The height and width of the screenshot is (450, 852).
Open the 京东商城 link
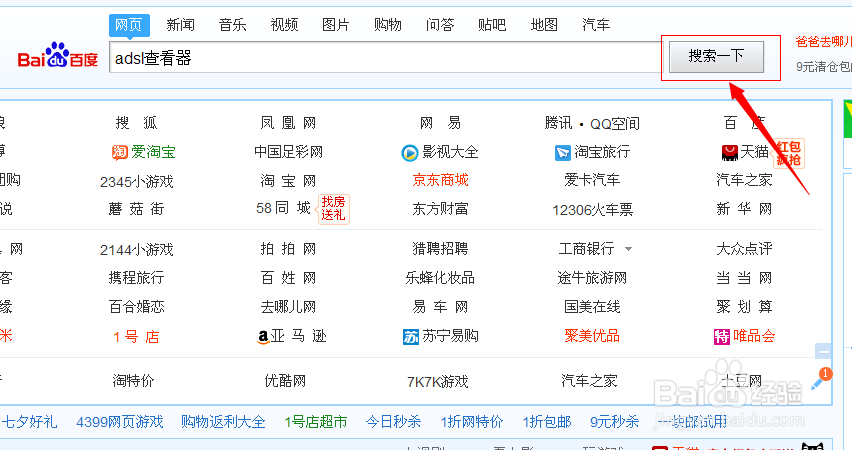click(440, 180)
